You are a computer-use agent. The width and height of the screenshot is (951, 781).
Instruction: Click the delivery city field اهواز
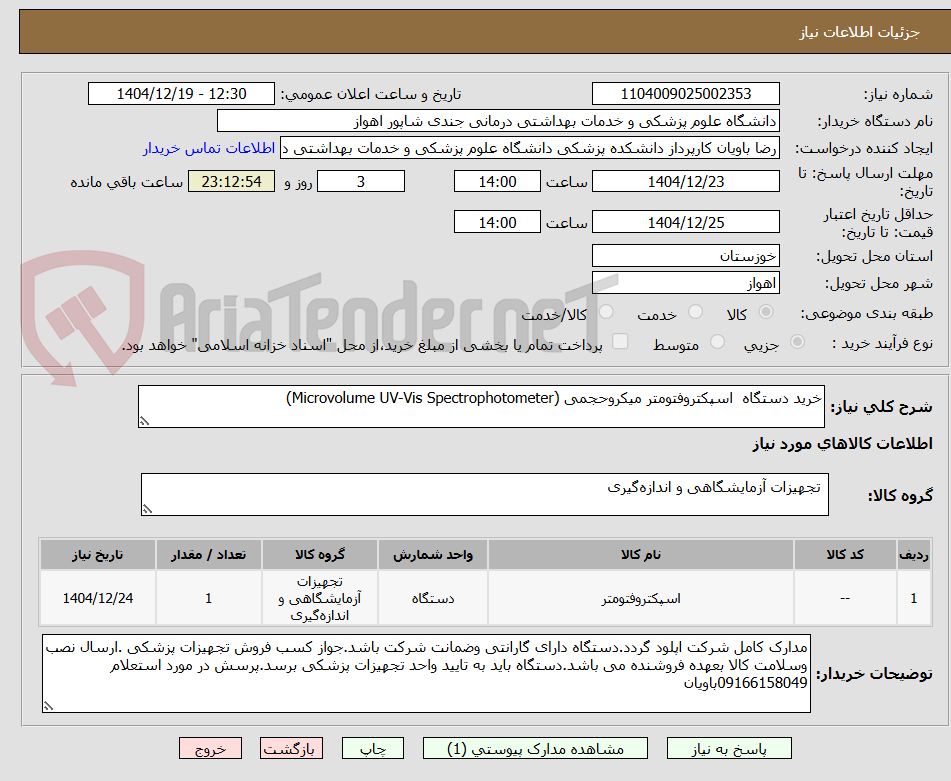click(685, 283)
